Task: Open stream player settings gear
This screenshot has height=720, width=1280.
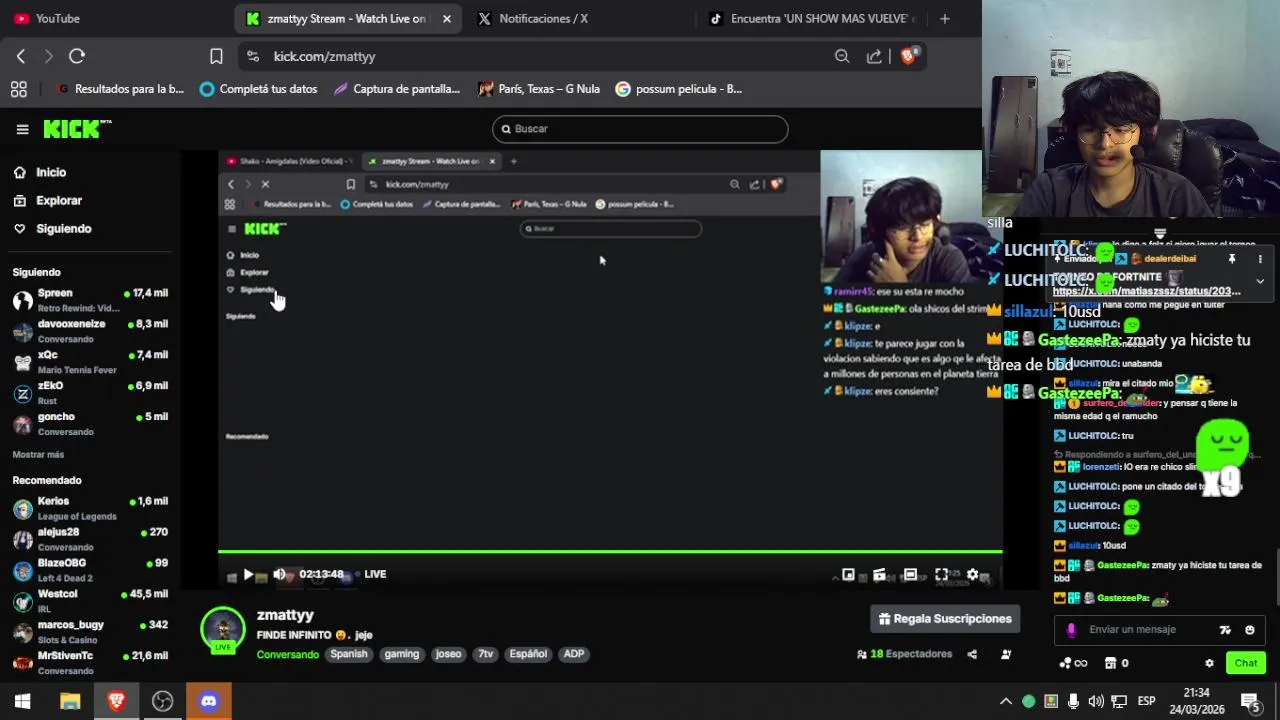Action: [972, 574]
